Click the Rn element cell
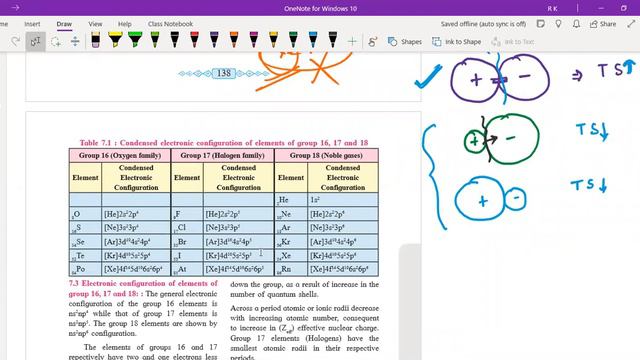640x360 pixels. [291, 269]
